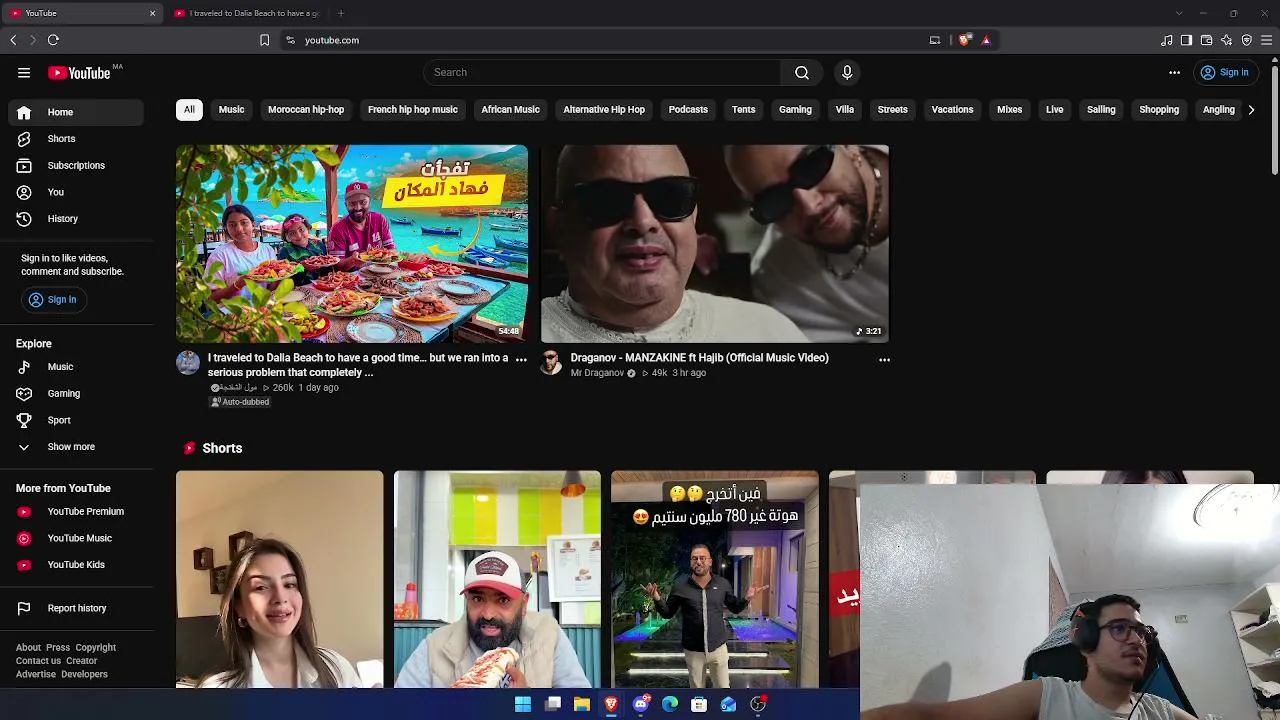The height and width of the screenshot is (720, 1280).
Task: Open the You section in the sidebar
Action: click(76, 192)
